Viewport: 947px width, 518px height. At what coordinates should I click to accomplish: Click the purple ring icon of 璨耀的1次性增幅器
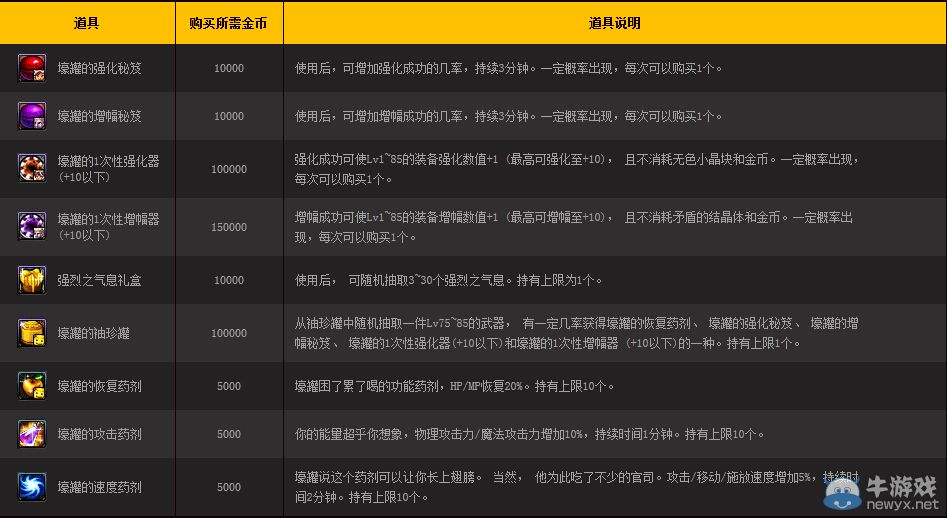coord(32,226)
